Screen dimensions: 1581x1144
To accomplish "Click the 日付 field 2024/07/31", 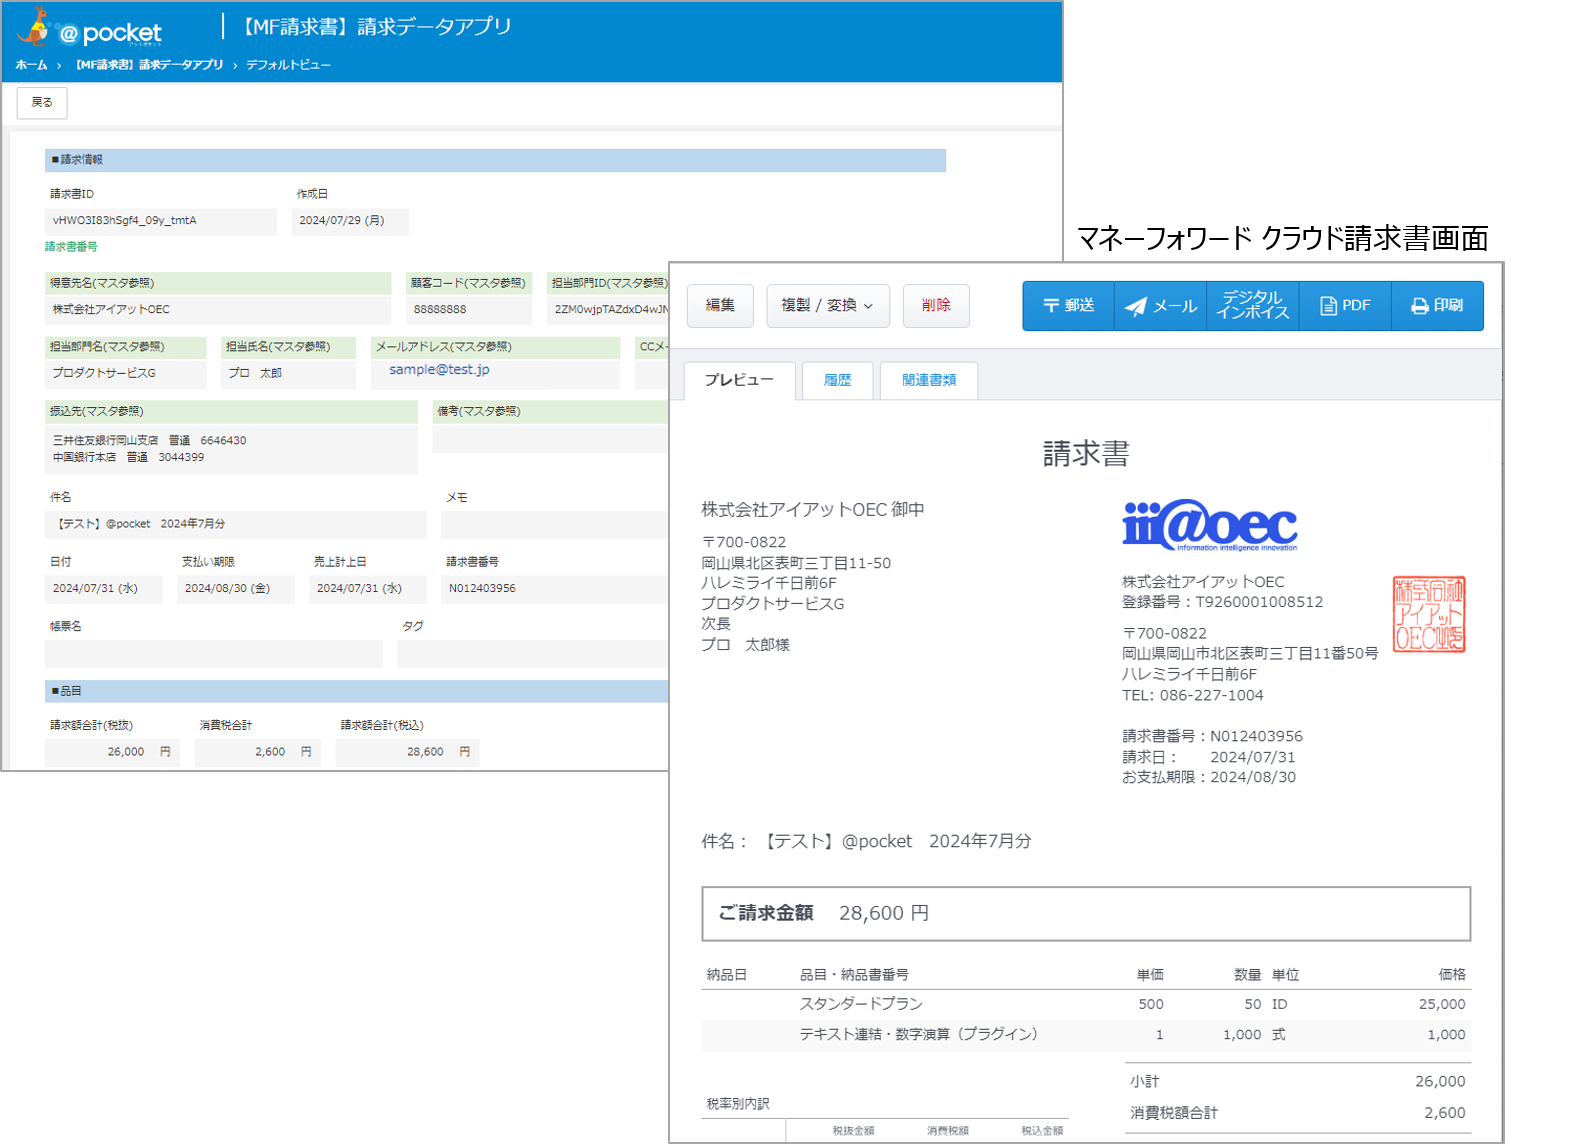I will coord(103,589).
